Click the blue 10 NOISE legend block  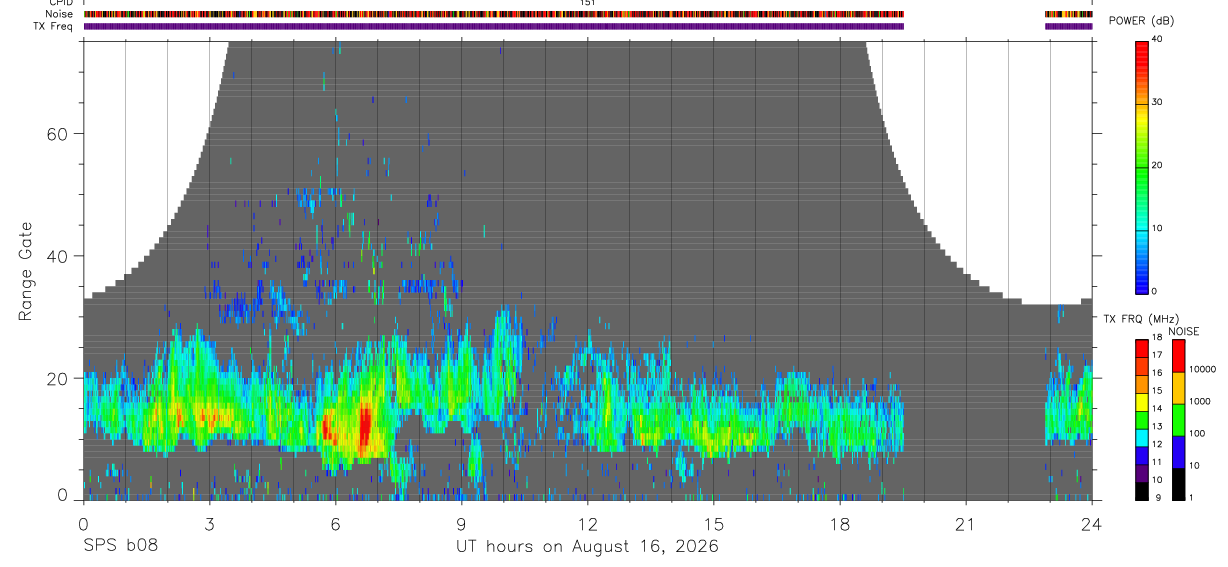pyautogui.click(x=1178, y=452)
